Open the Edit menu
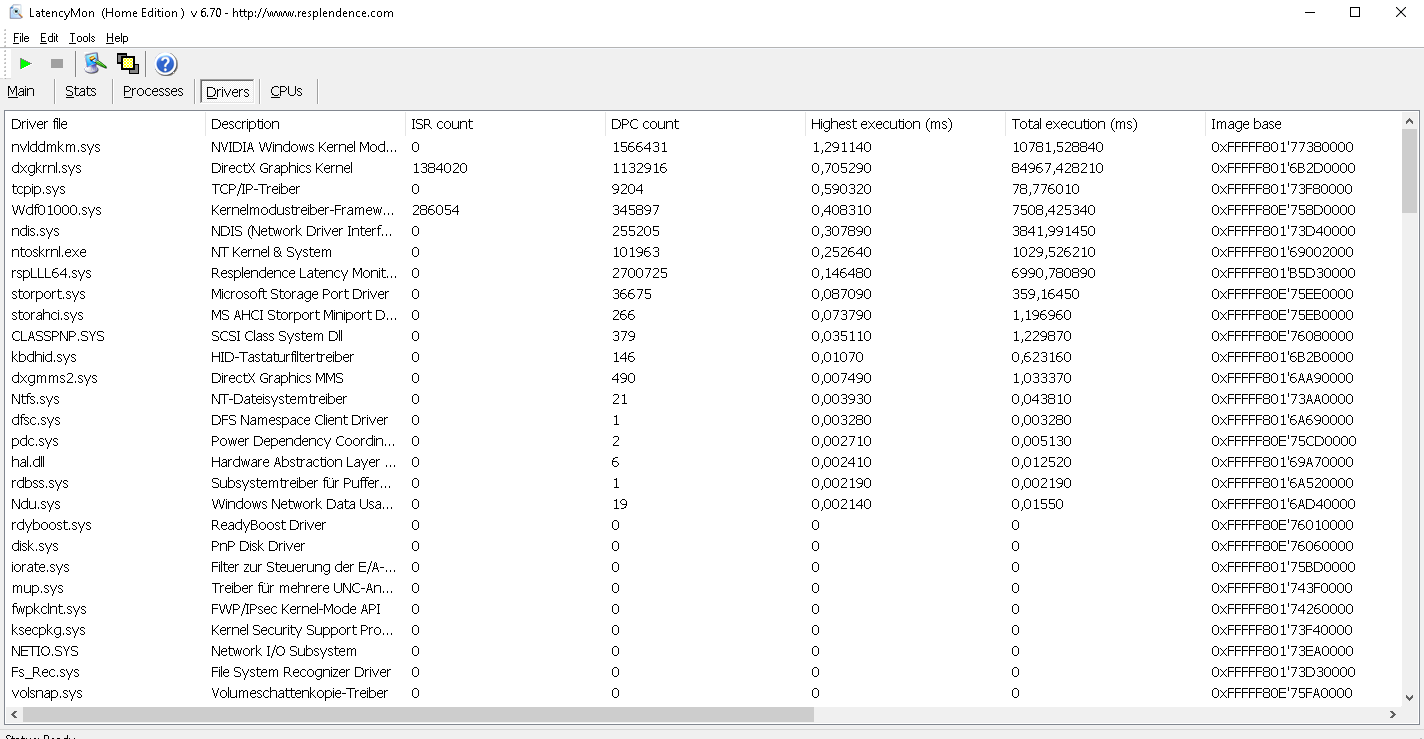This screenshot has height=739, width=1424. click(49, 38)
